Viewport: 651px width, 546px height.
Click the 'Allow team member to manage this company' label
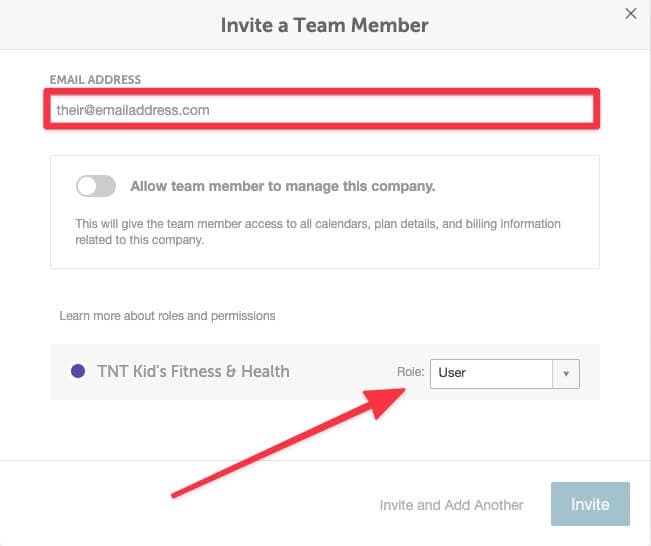click(x=283, y=186)
